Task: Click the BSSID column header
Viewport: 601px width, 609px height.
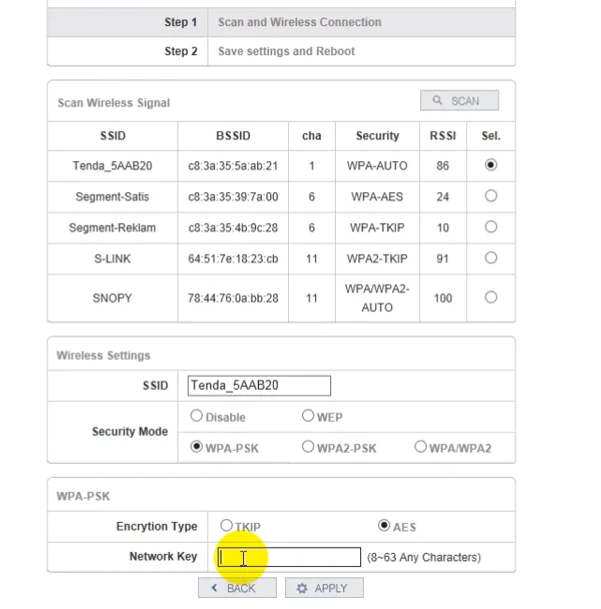Action: [x=233, y=136]
